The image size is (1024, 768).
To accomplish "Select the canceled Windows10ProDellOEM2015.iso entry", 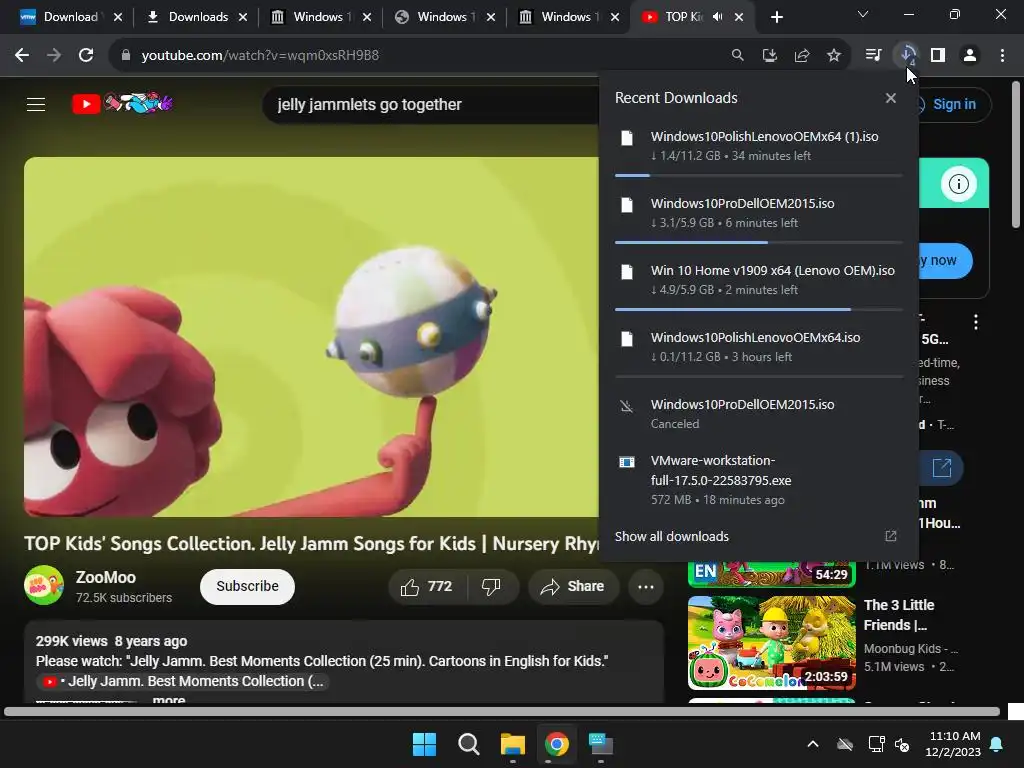I will coord(759,413).
